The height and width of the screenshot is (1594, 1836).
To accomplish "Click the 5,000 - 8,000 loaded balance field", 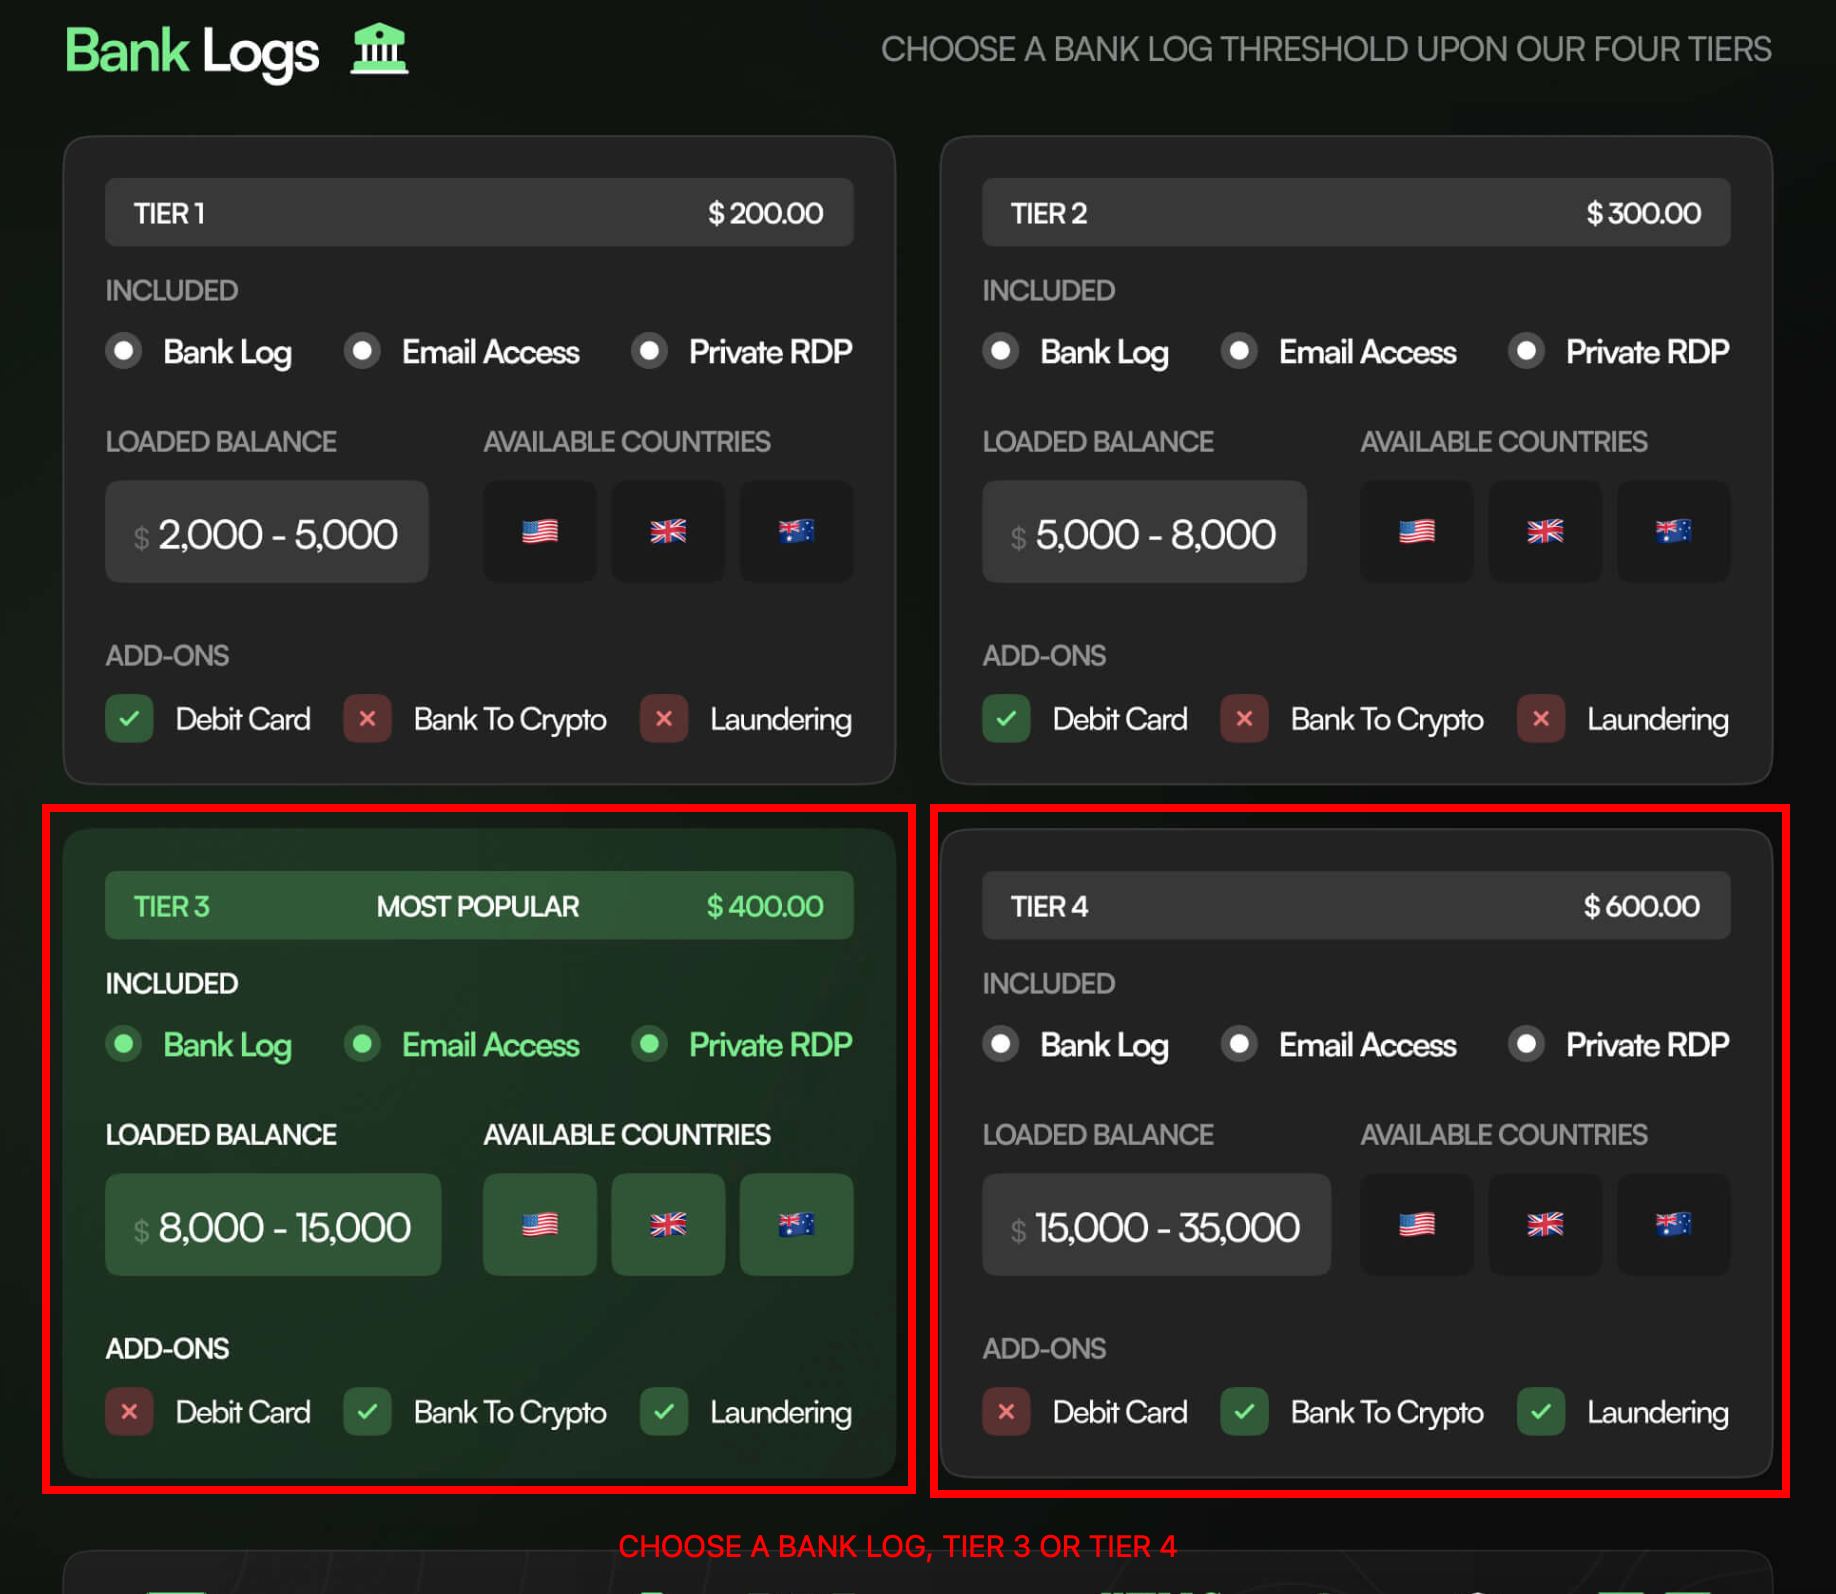I will (x=1144, y=531).
